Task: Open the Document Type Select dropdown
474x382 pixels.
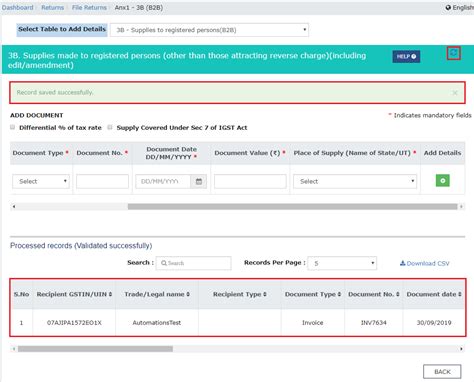Action: 41,181
